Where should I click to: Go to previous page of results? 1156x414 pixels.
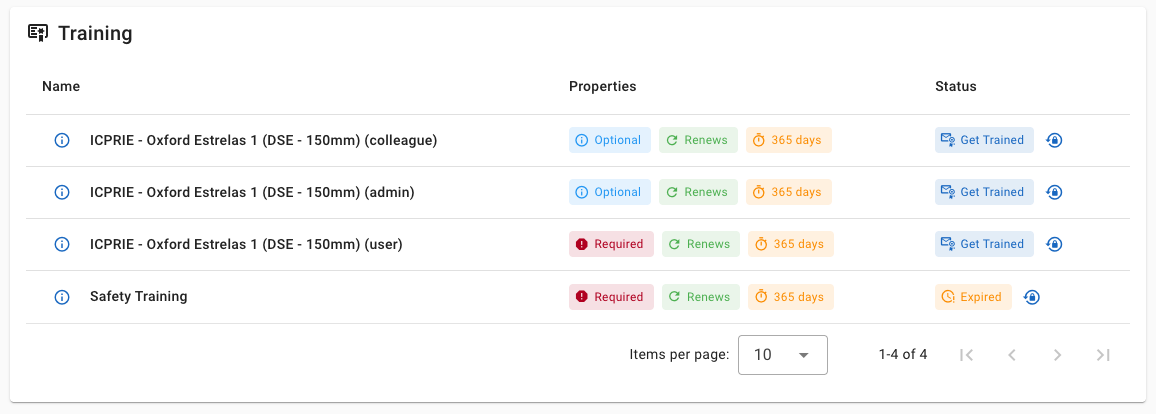pyautogui.click(x=1011, y=355)
